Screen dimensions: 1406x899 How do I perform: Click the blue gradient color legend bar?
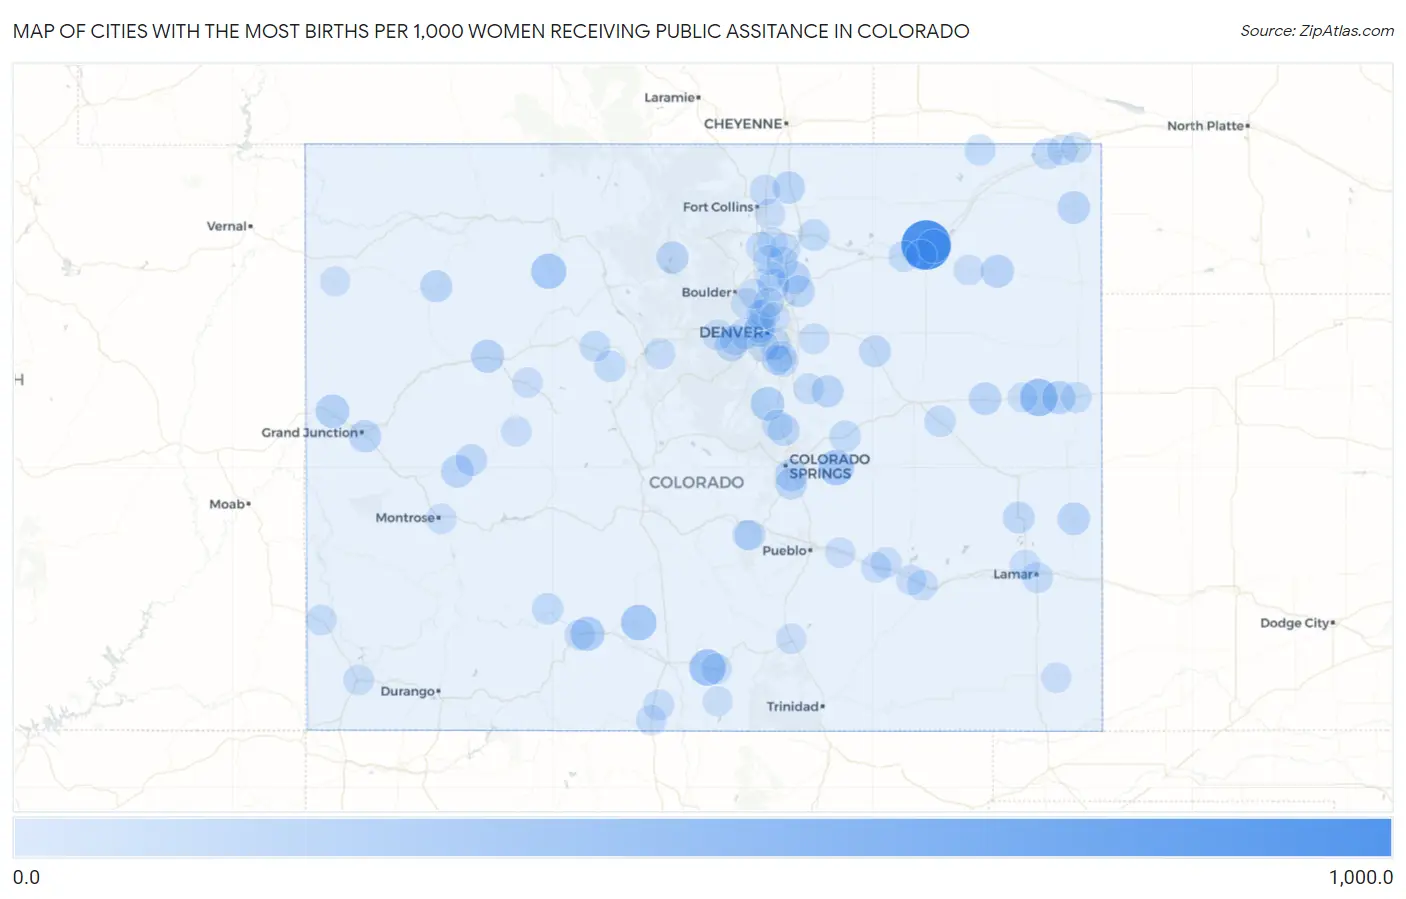click(702, 838)
